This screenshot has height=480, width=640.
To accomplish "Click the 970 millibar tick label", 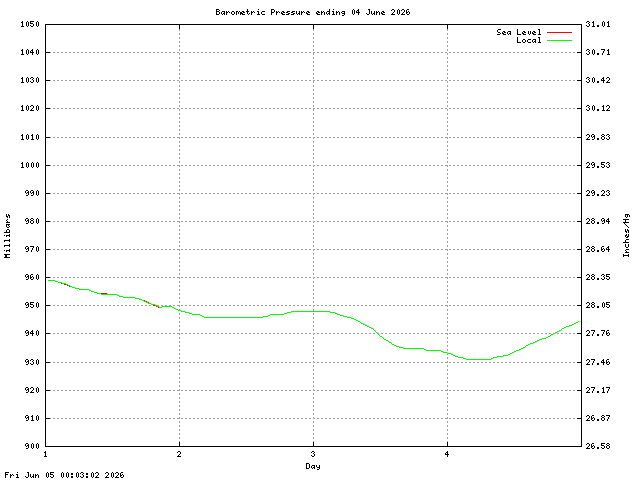I will (32, 249).
